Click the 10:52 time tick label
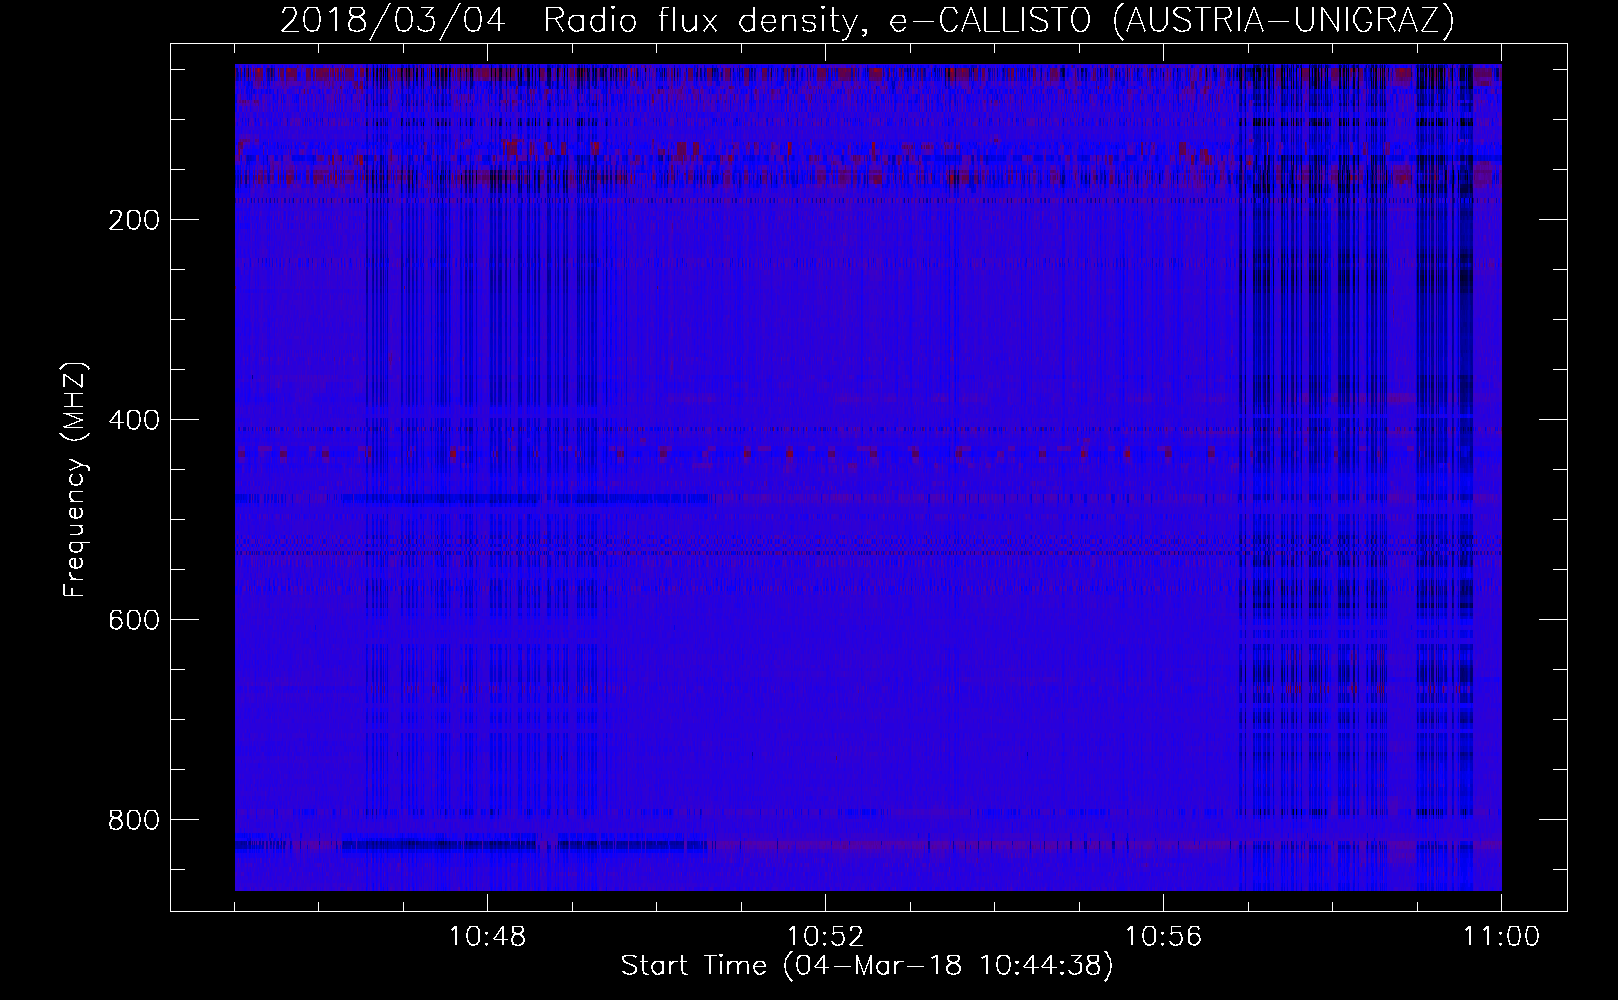The width and height of the screenshot is (1618, 1000). [826, 937]
